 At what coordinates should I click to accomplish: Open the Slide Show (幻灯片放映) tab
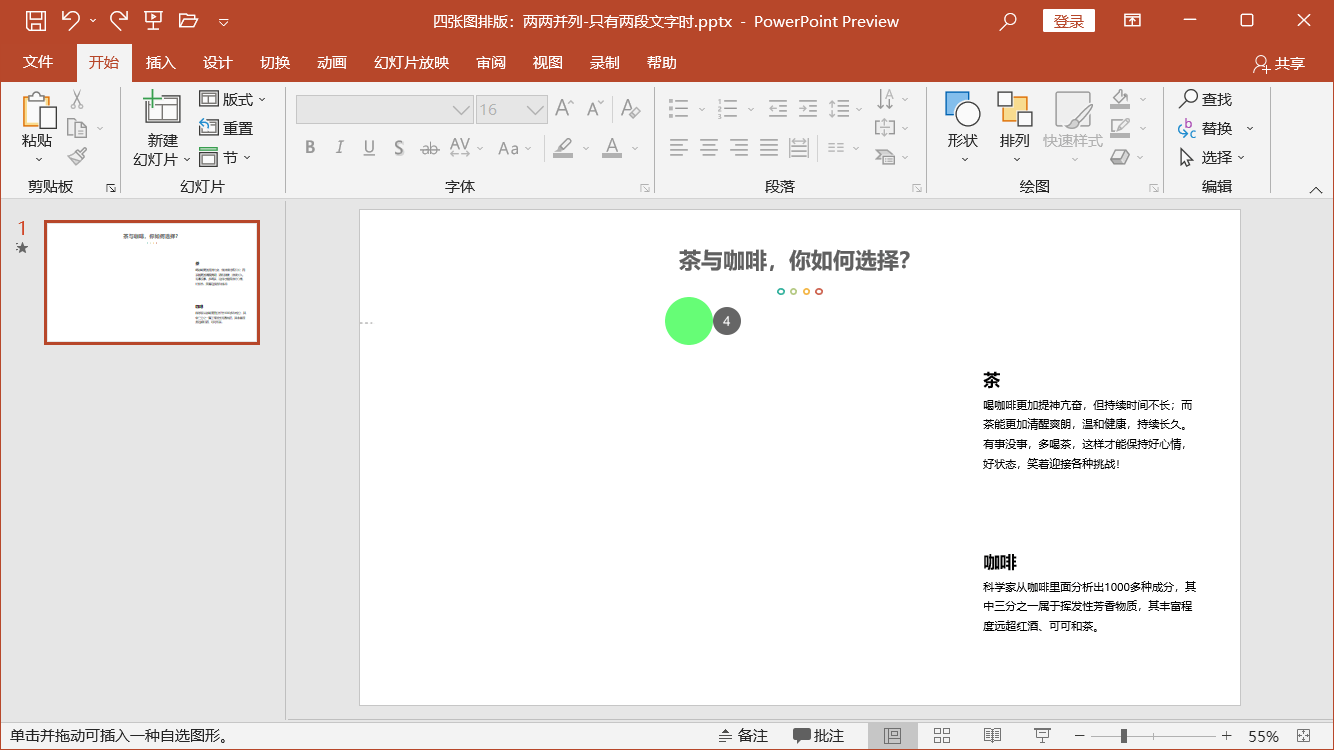click(411, 62)
